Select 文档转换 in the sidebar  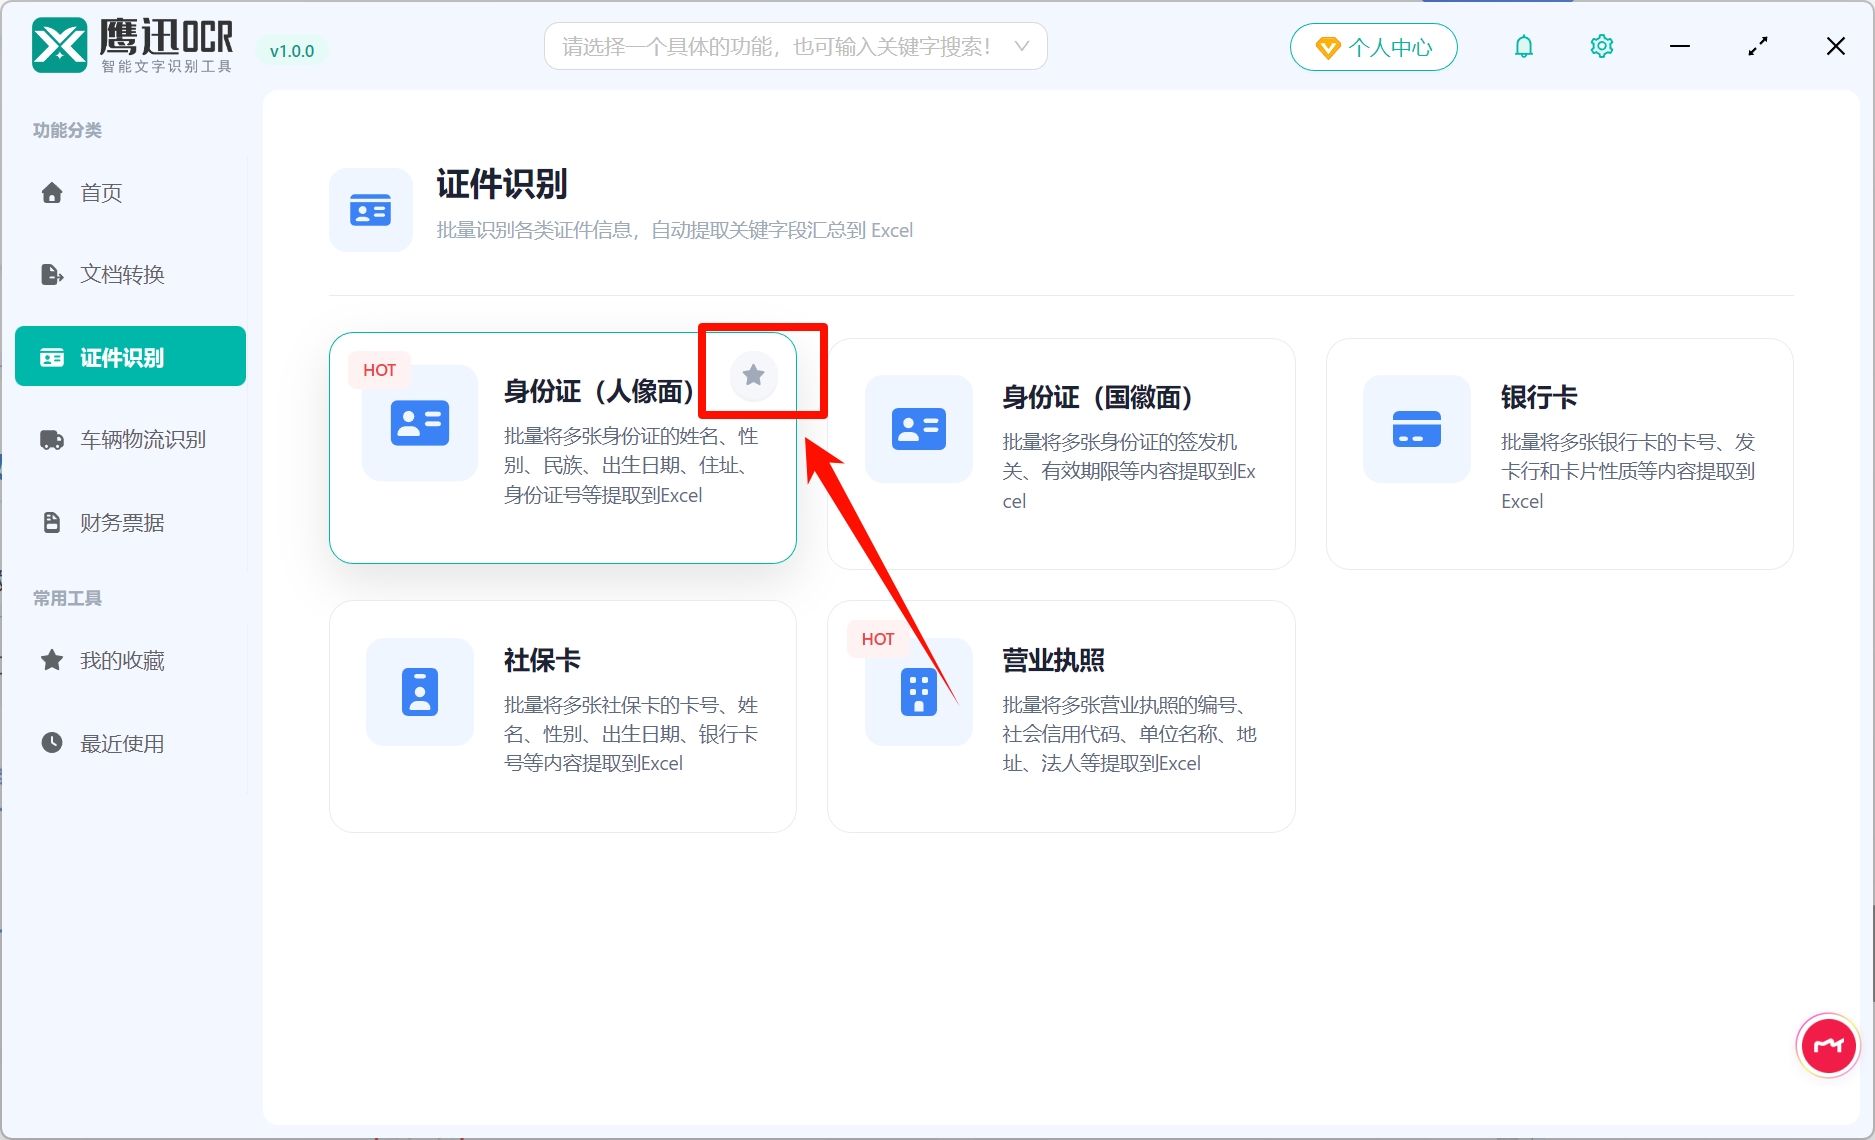point(122,274)
